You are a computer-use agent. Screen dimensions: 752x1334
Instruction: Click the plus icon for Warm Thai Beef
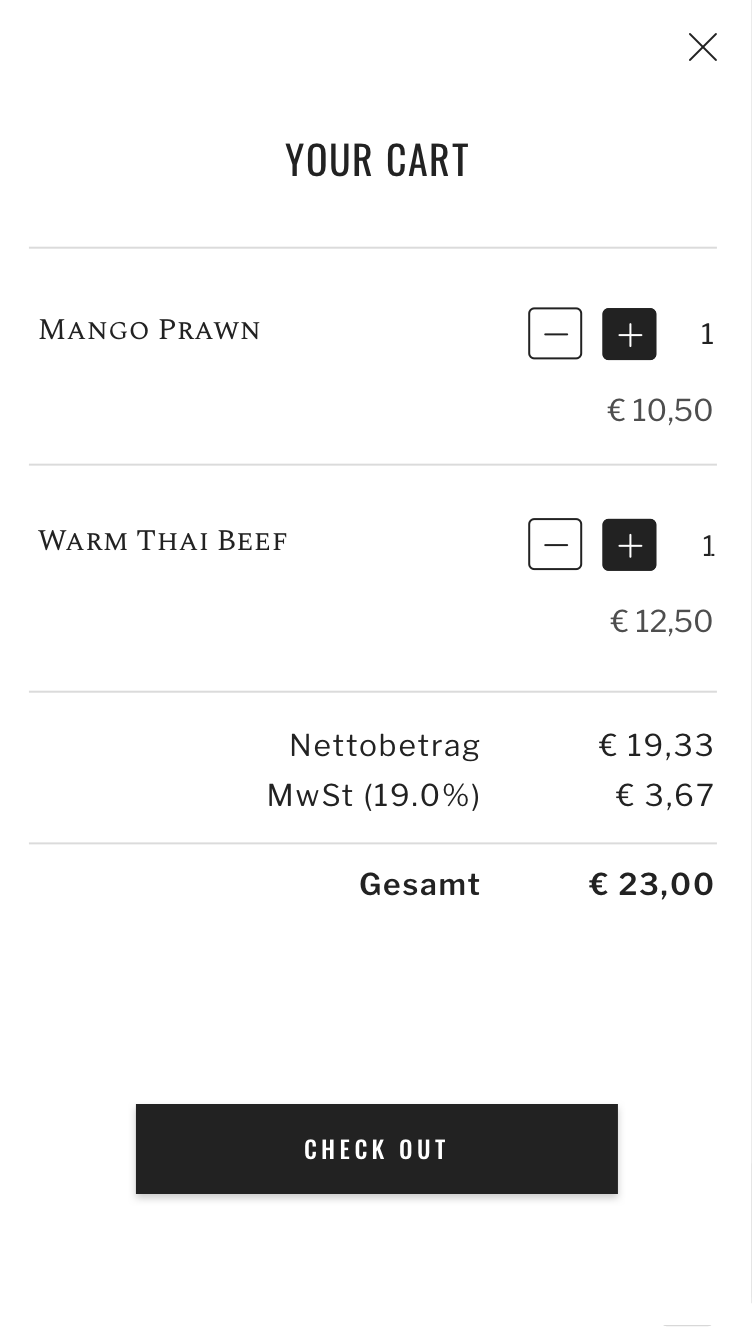(x=629, y=545)
